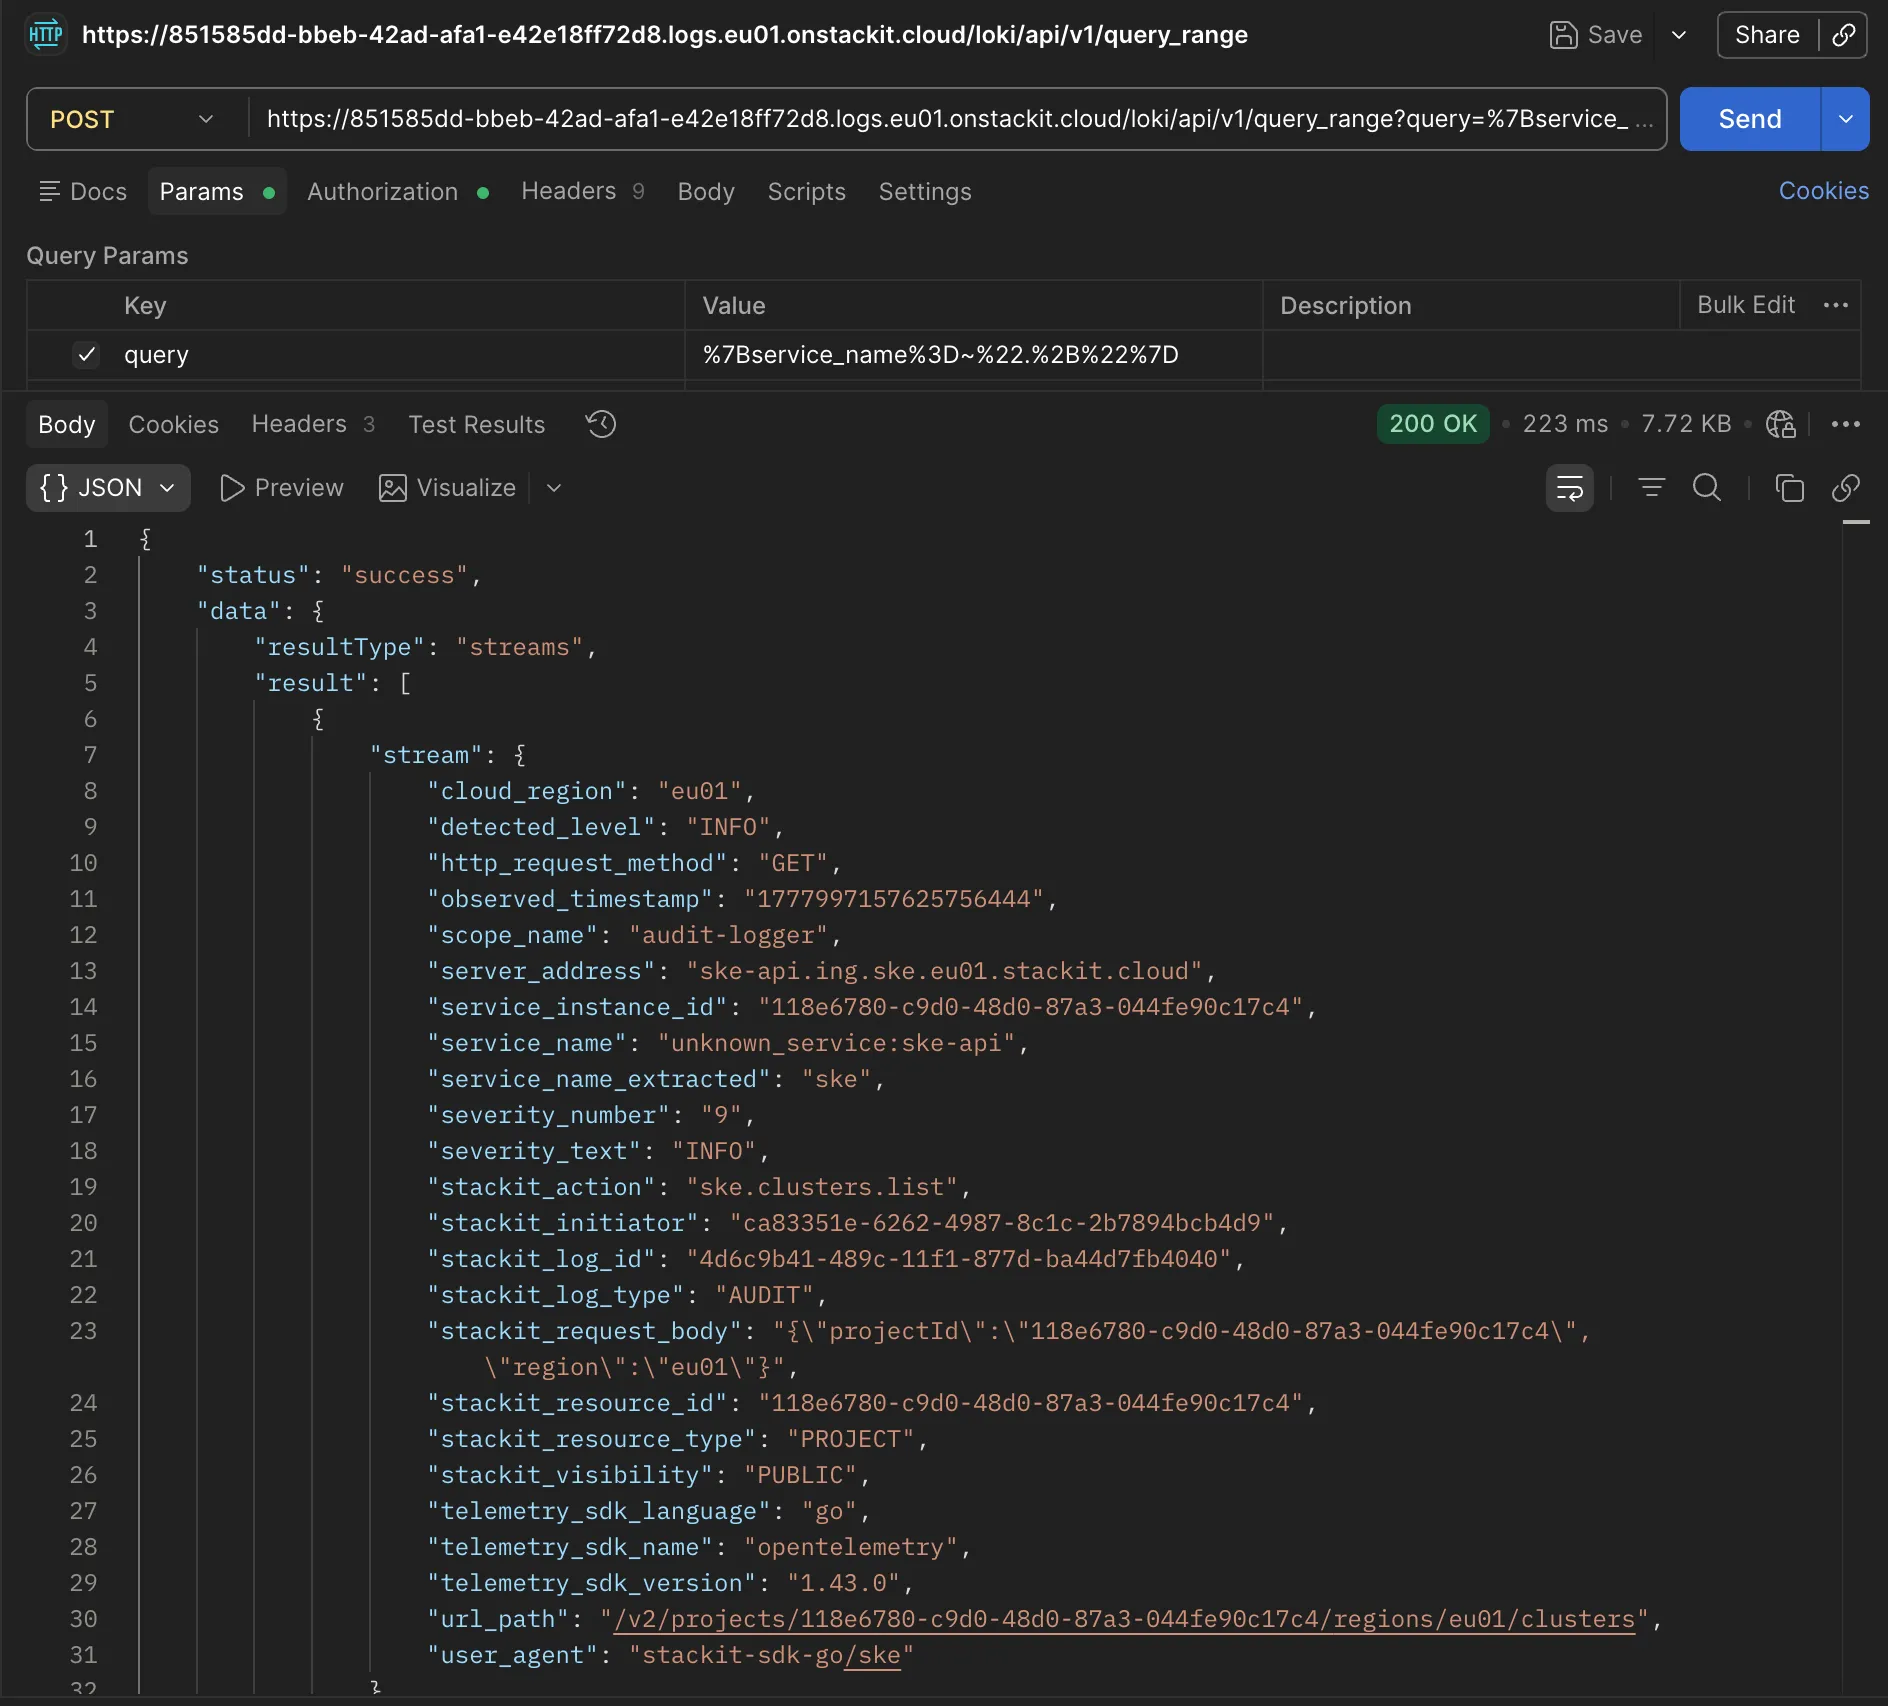
Task: Open the request Headers tab
Action: point(582,191)
